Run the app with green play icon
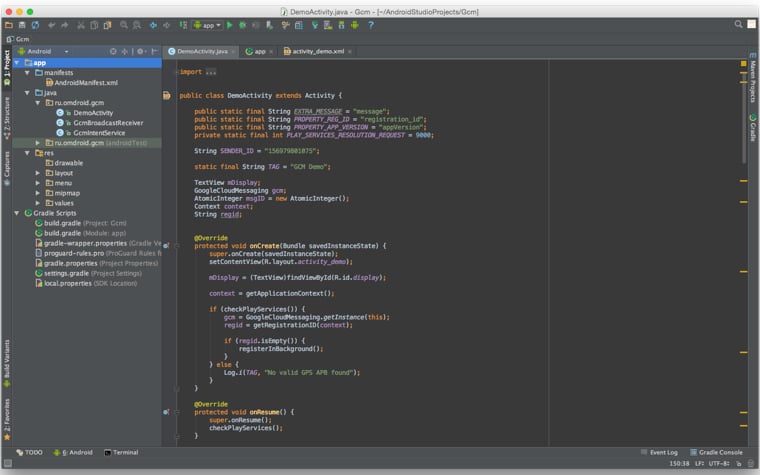Viewport: 760px width, 475px height. pos(230,25)
